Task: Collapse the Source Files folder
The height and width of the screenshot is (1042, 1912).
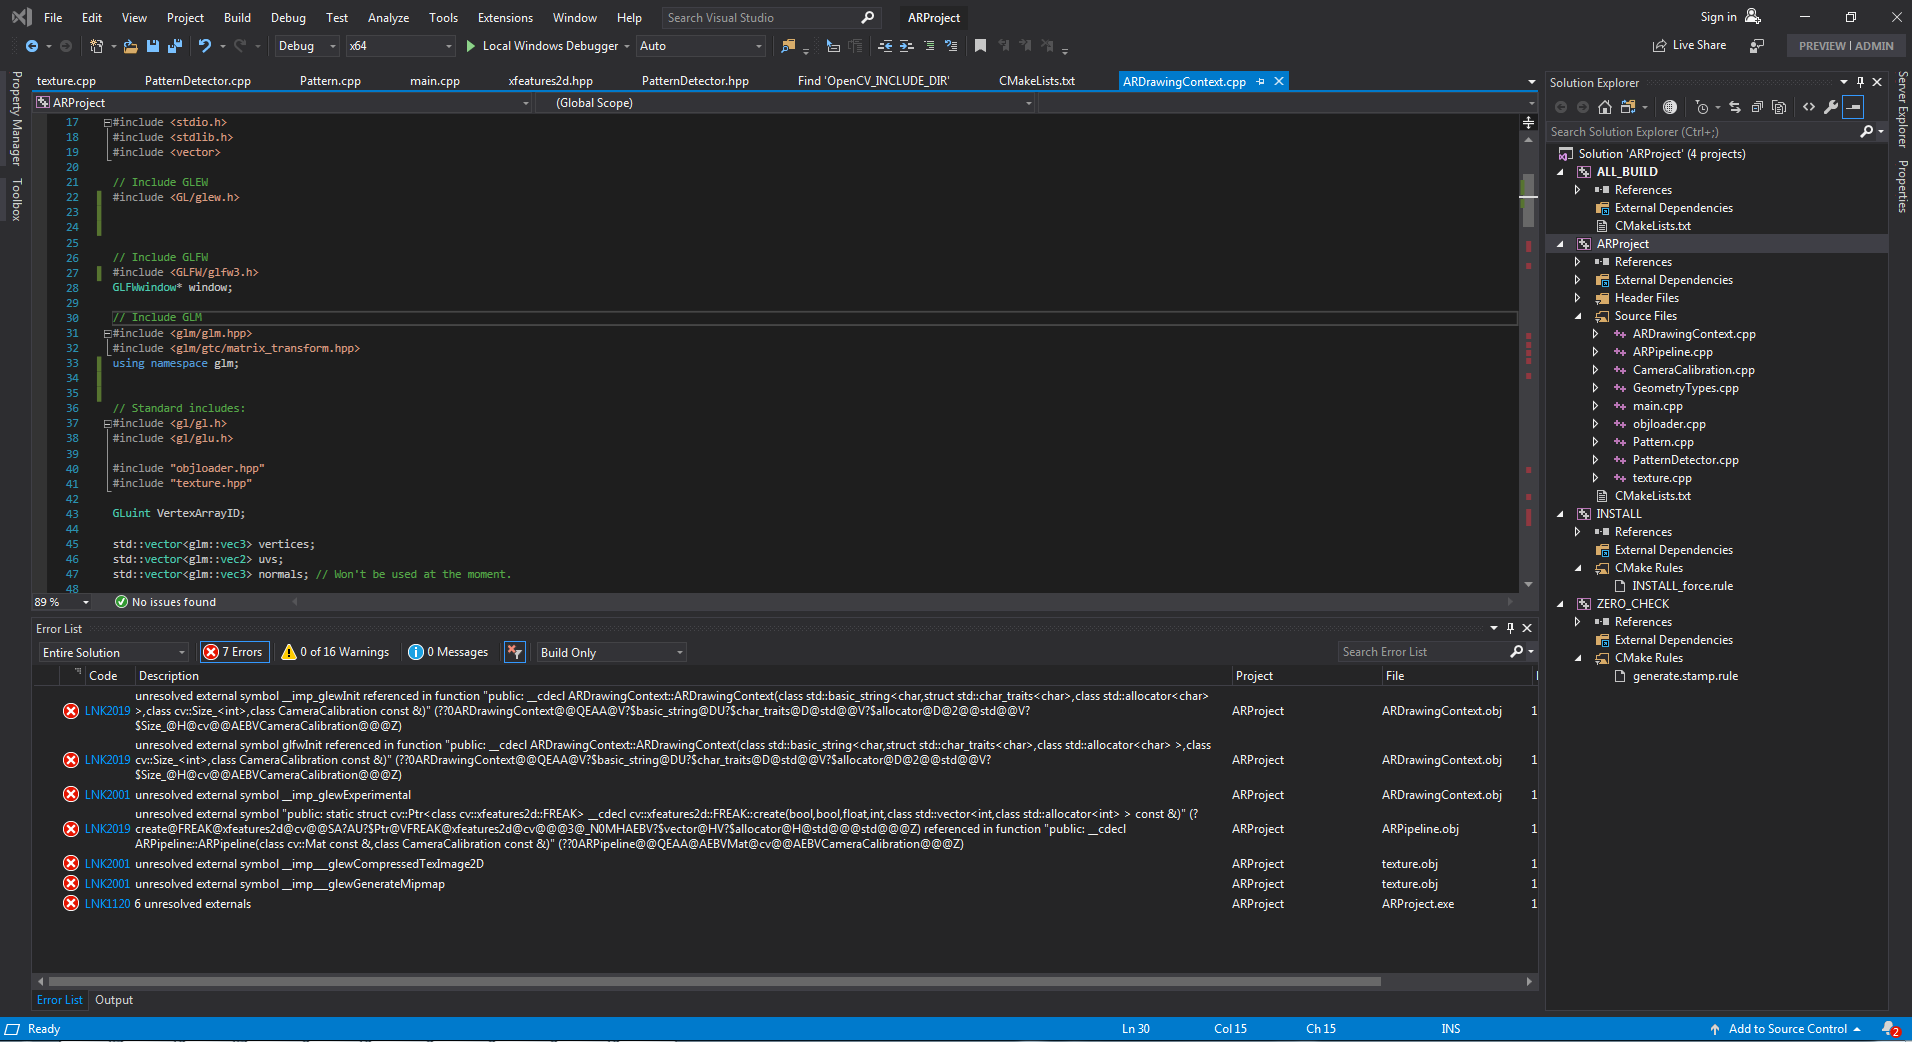Action: click(x=1578, y=316)
